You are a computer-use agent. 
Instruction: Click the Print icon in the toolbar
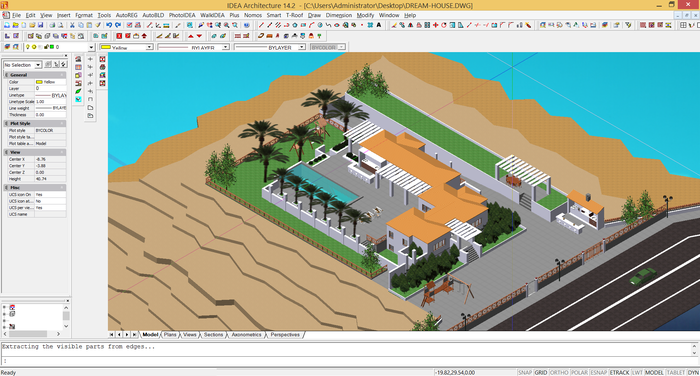click(52, 25)
